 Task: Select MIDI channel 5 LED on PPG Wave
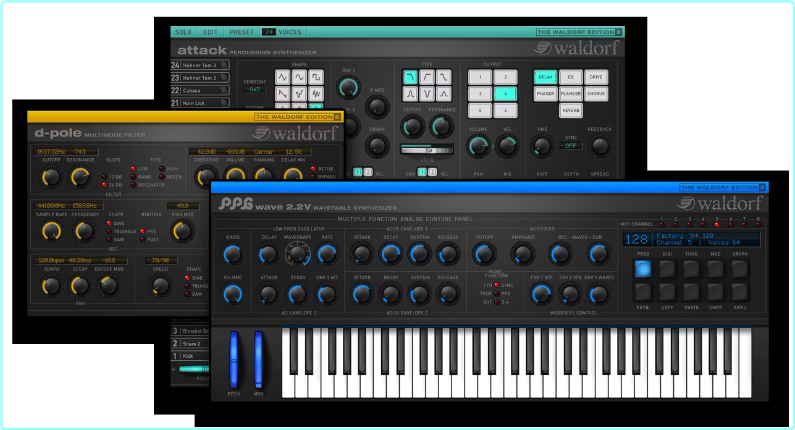pos(716,225)
